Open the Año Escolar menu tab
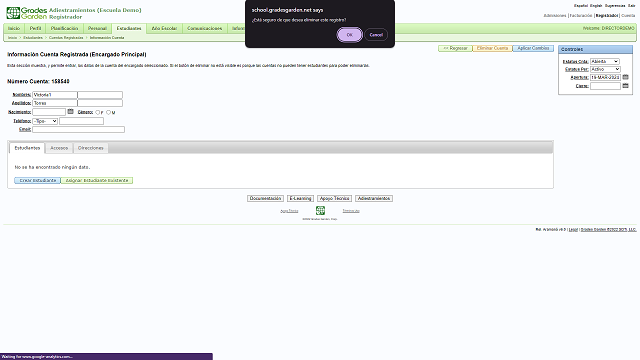 pos(164,29)
